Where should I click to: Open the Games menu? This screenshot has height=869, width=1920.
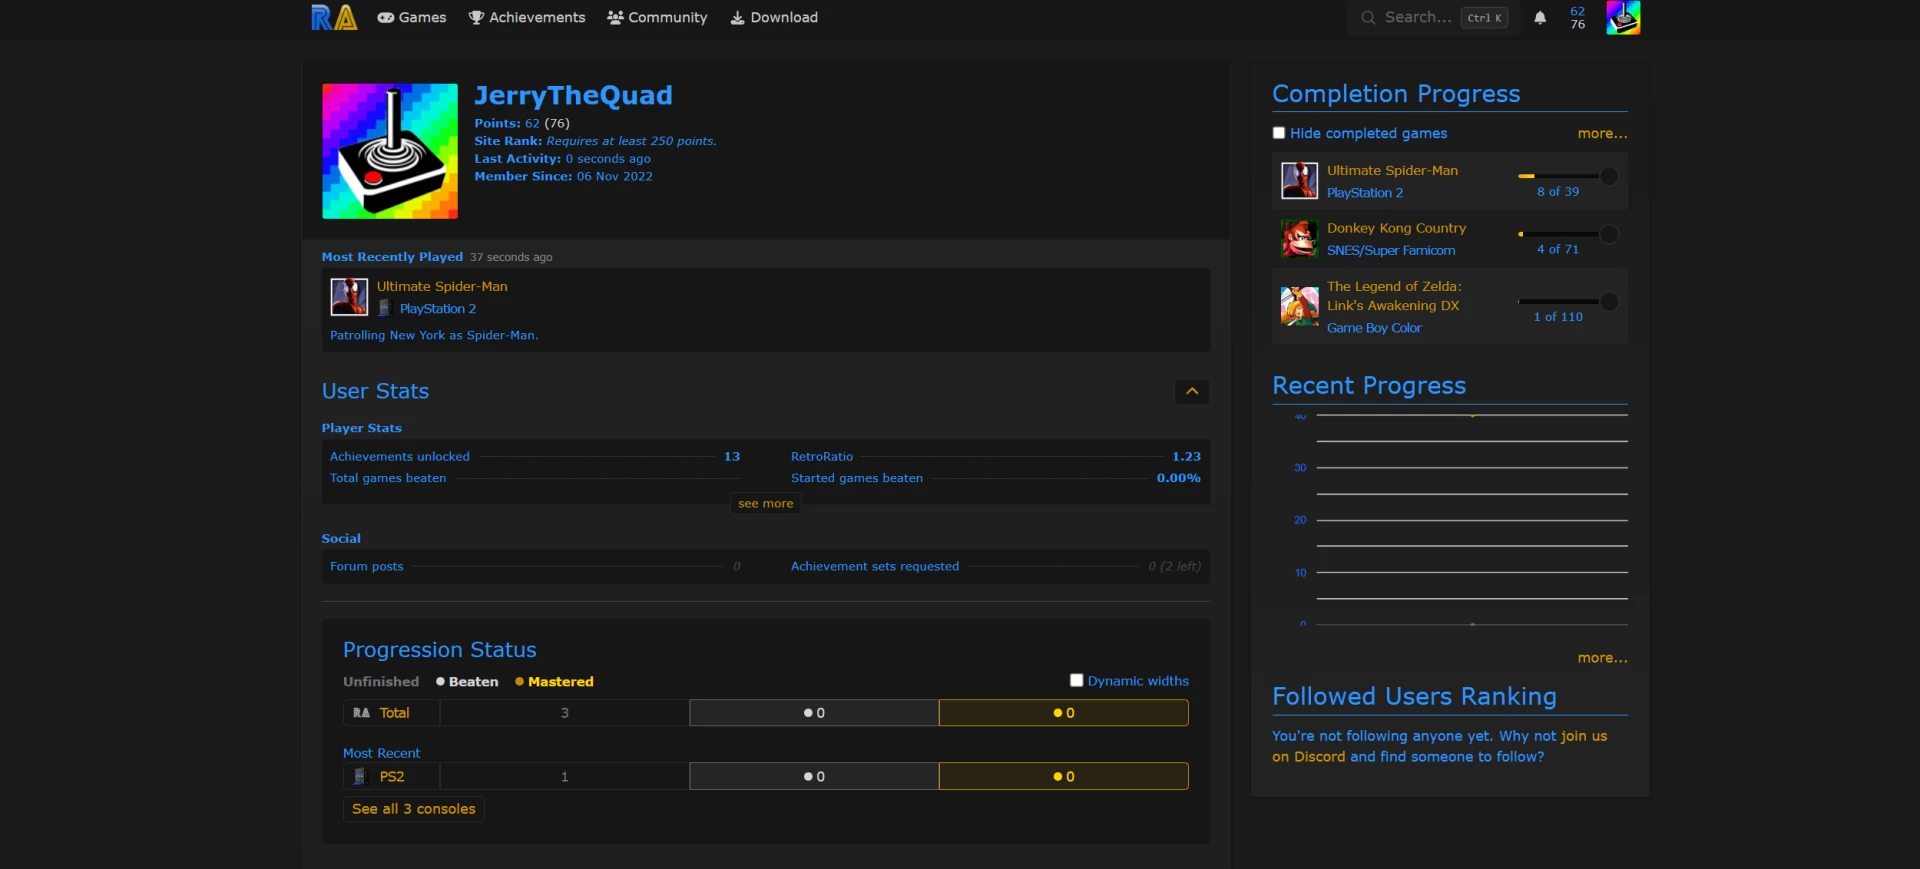411,18
